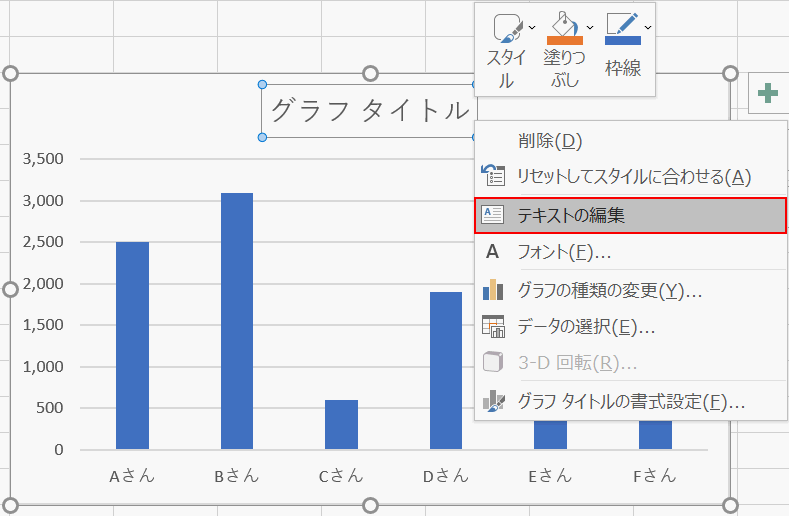This screenshot has height=516, width=789.
Task: Click the 3,500 value axis label
Action: [43, 159]
